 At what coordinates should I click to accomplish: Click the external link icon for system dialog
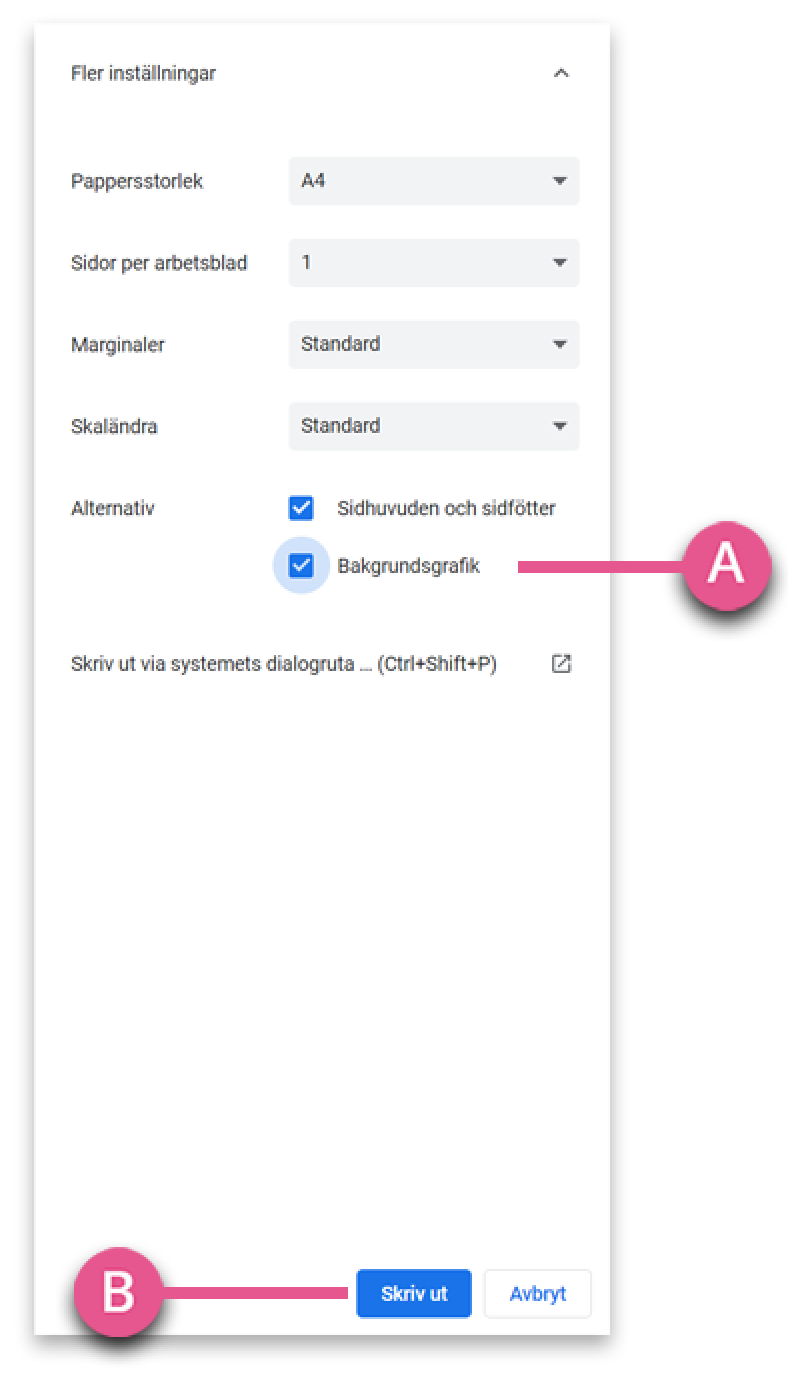pos(561,664)
